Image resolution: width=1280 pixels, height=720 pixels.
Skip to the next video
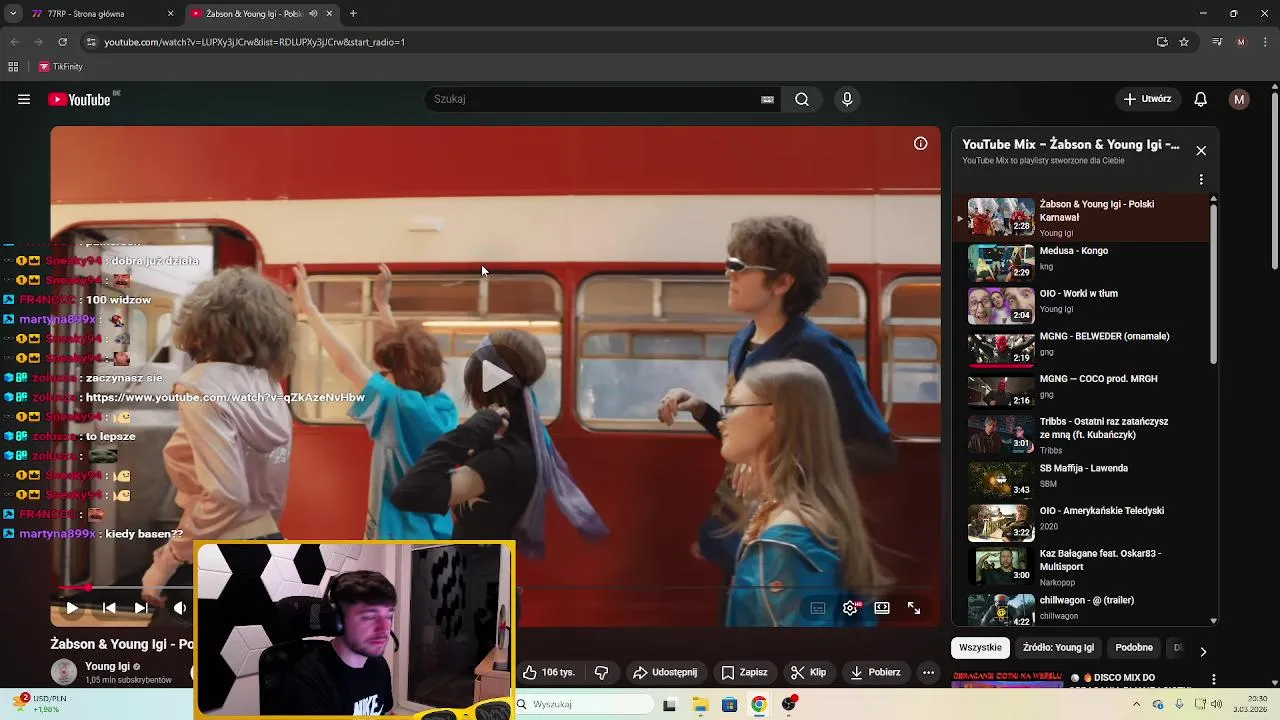pyautogui.click(x=141, y=608)
